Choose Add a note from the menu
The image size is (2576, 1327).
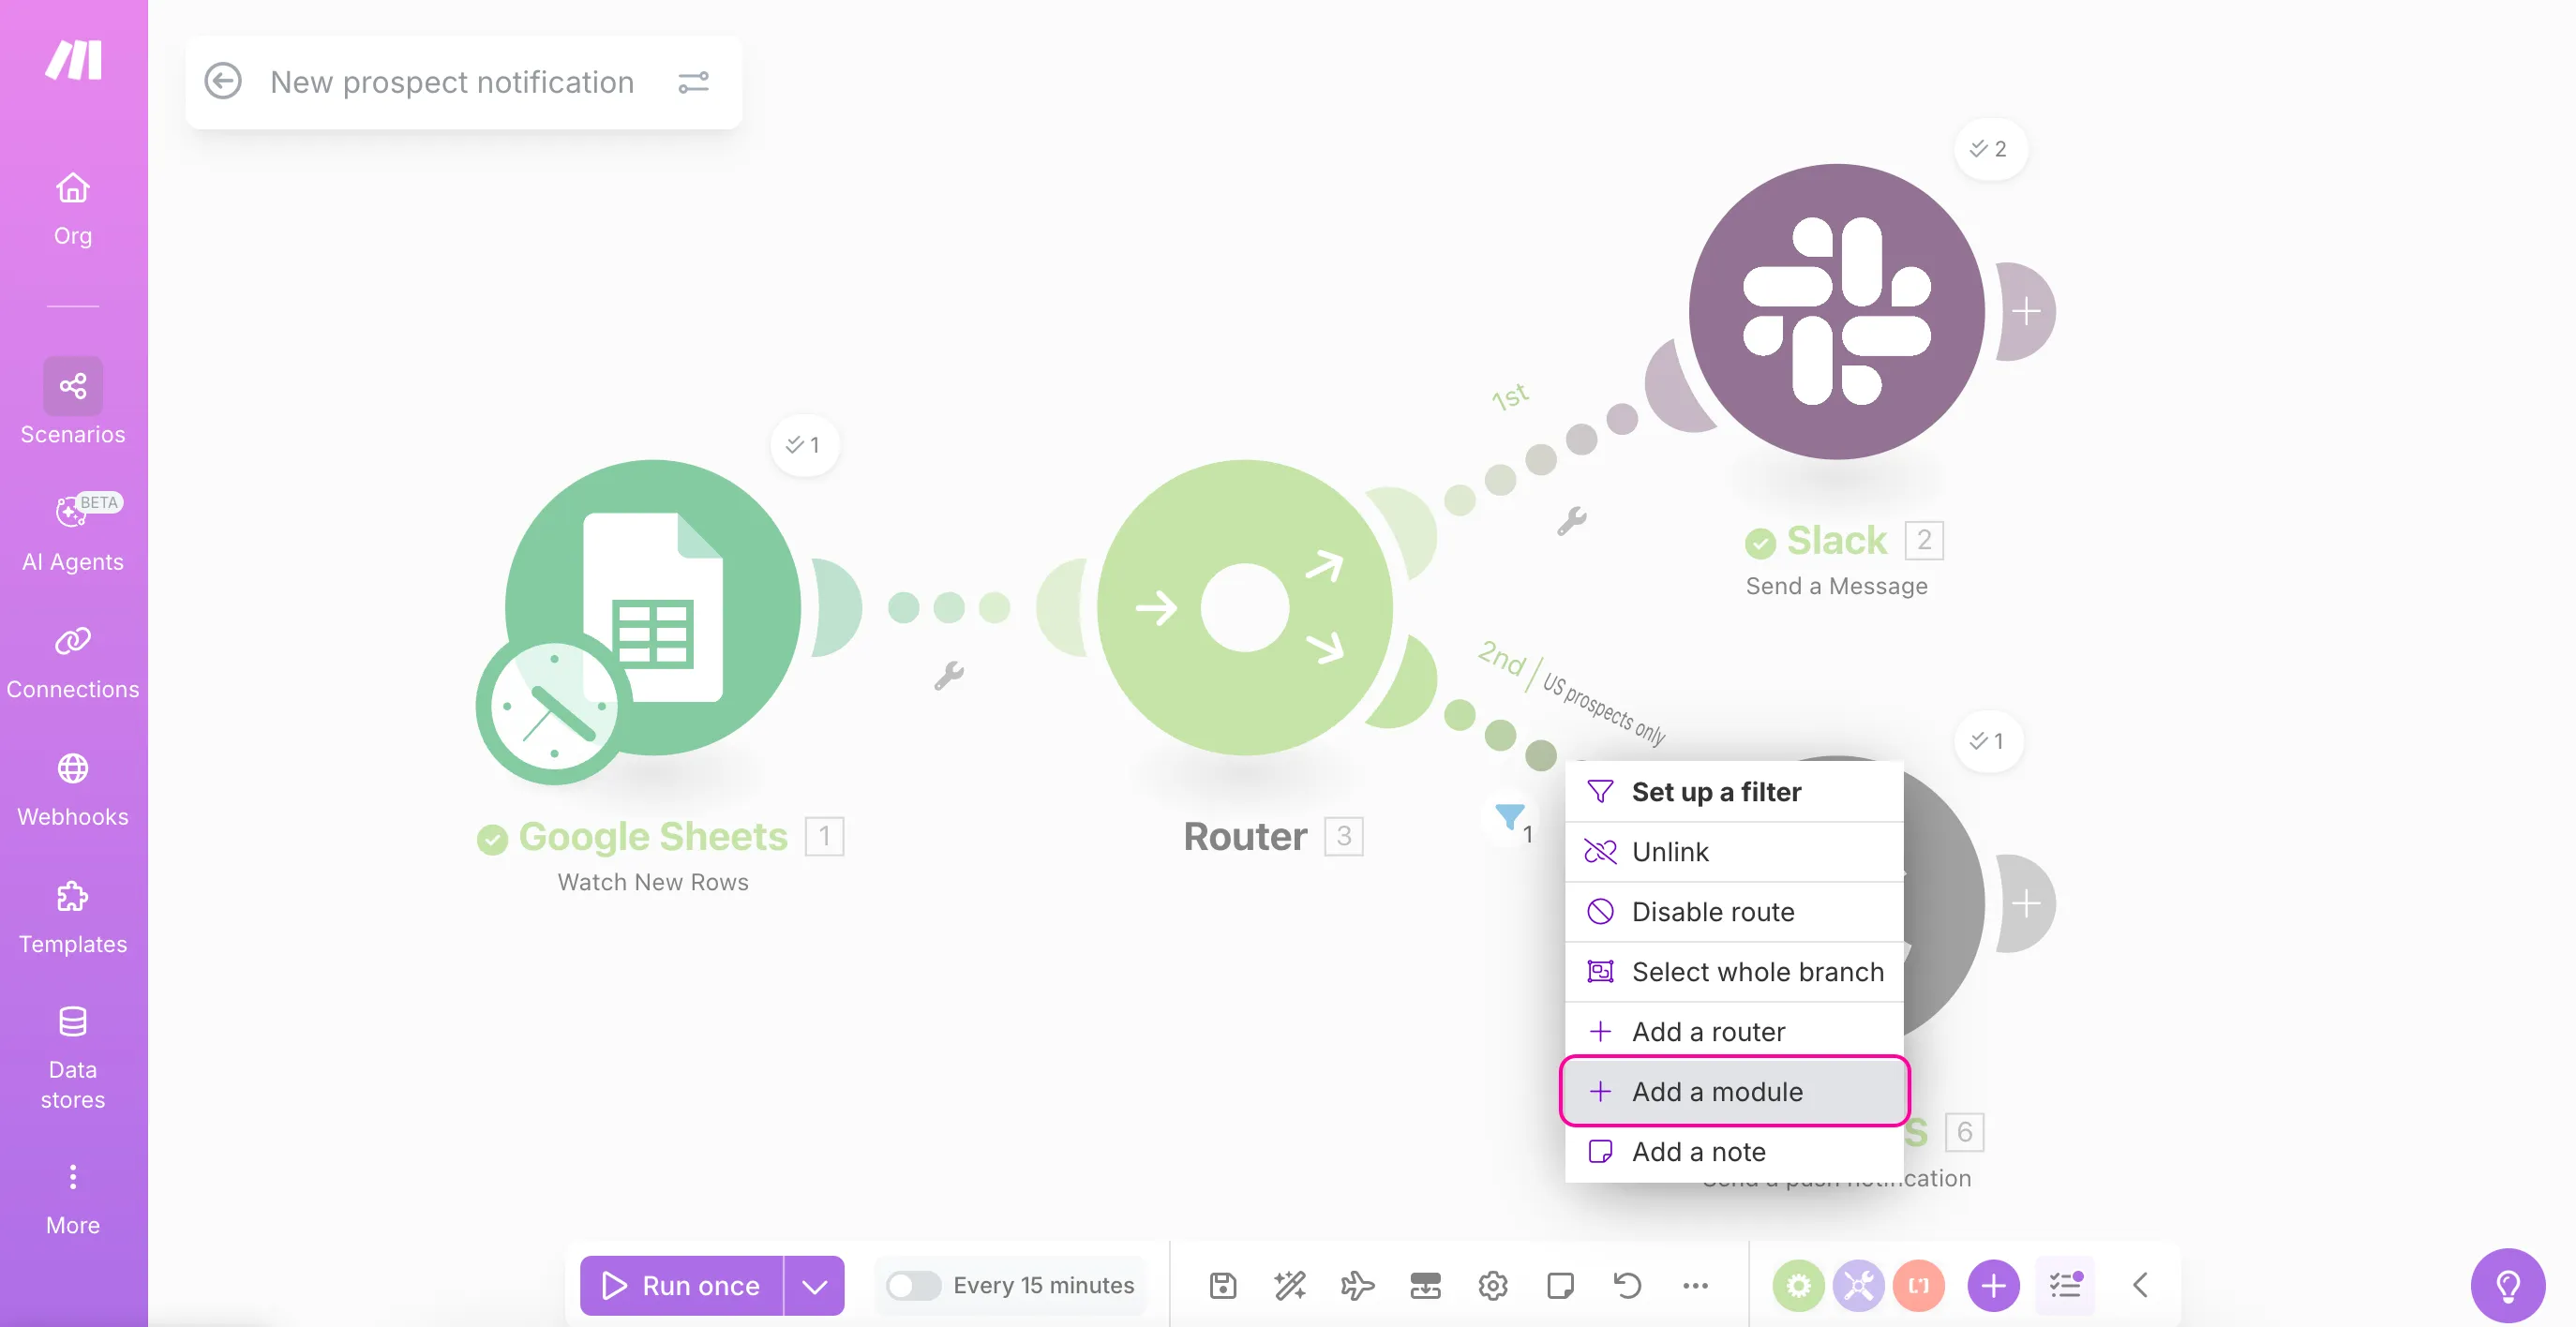1734,1152
